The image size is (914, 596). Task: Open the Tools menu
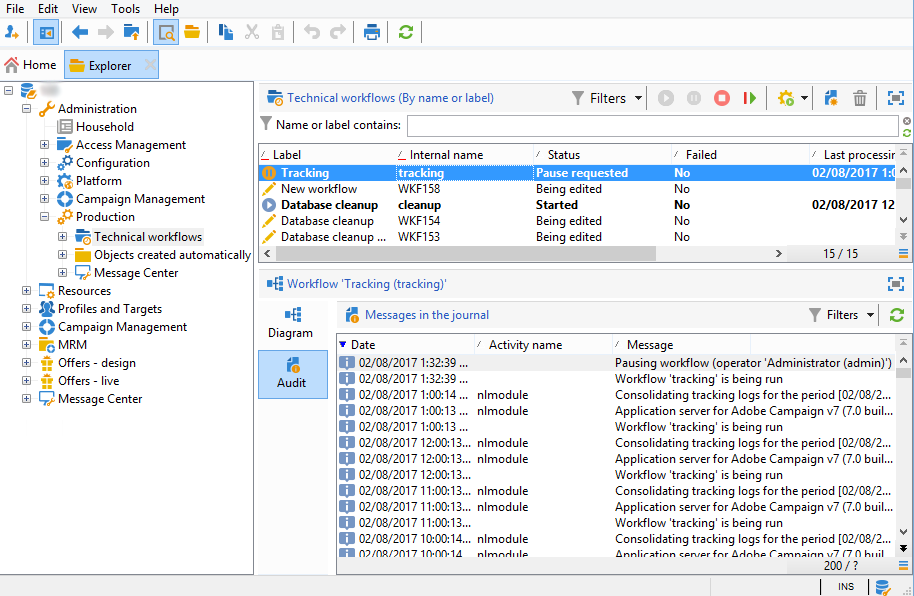click(125, 9)
